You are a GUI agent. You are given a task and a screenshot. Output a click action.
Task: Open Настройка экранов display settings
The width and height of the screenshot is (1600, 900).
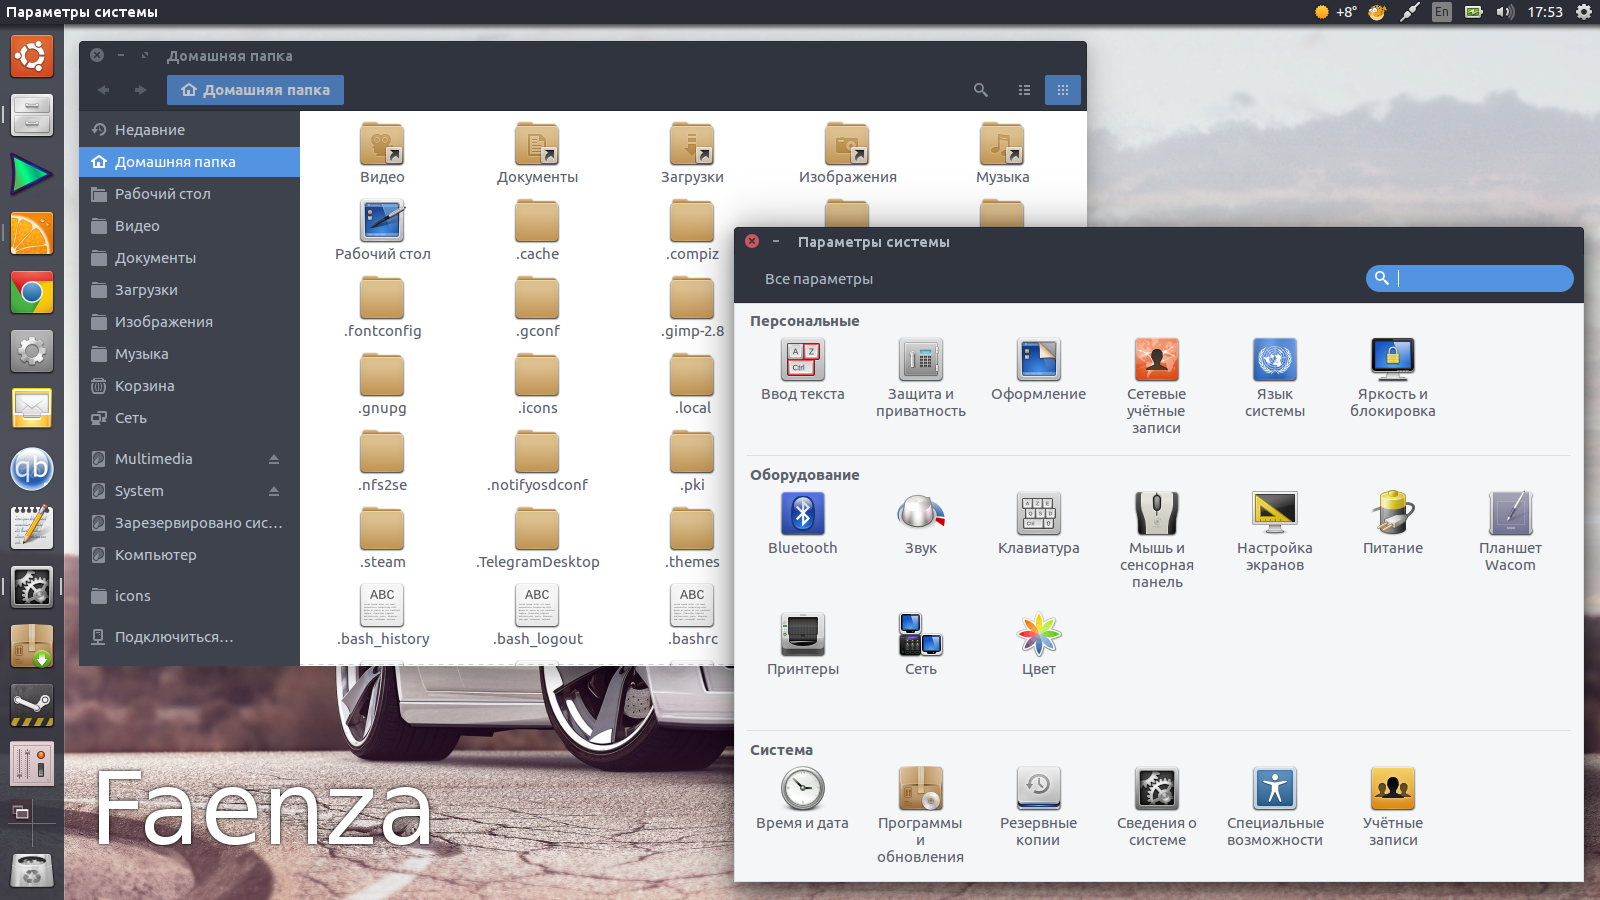coord(1274,514)
